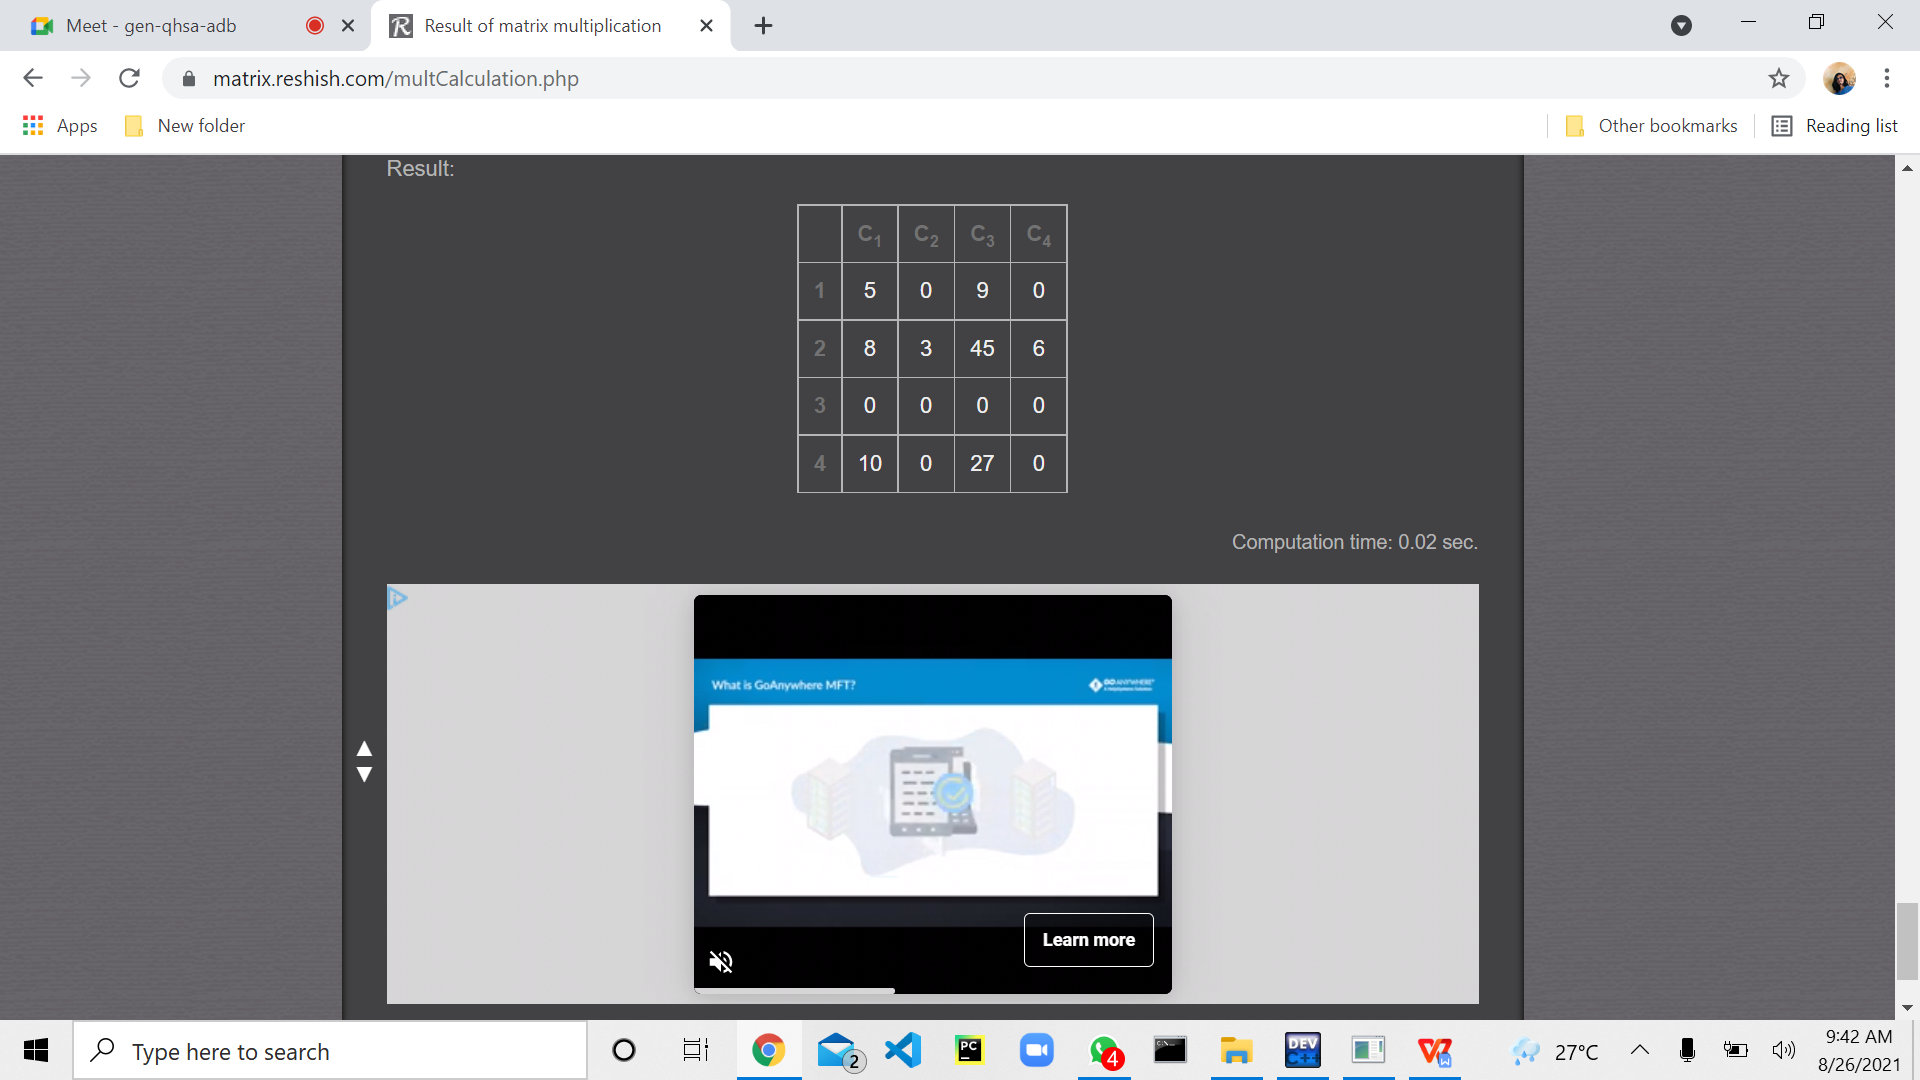The image size is (1920, 1080).
Task: Toggle microphone icon in system tray
Action: pos(1687,1050)
